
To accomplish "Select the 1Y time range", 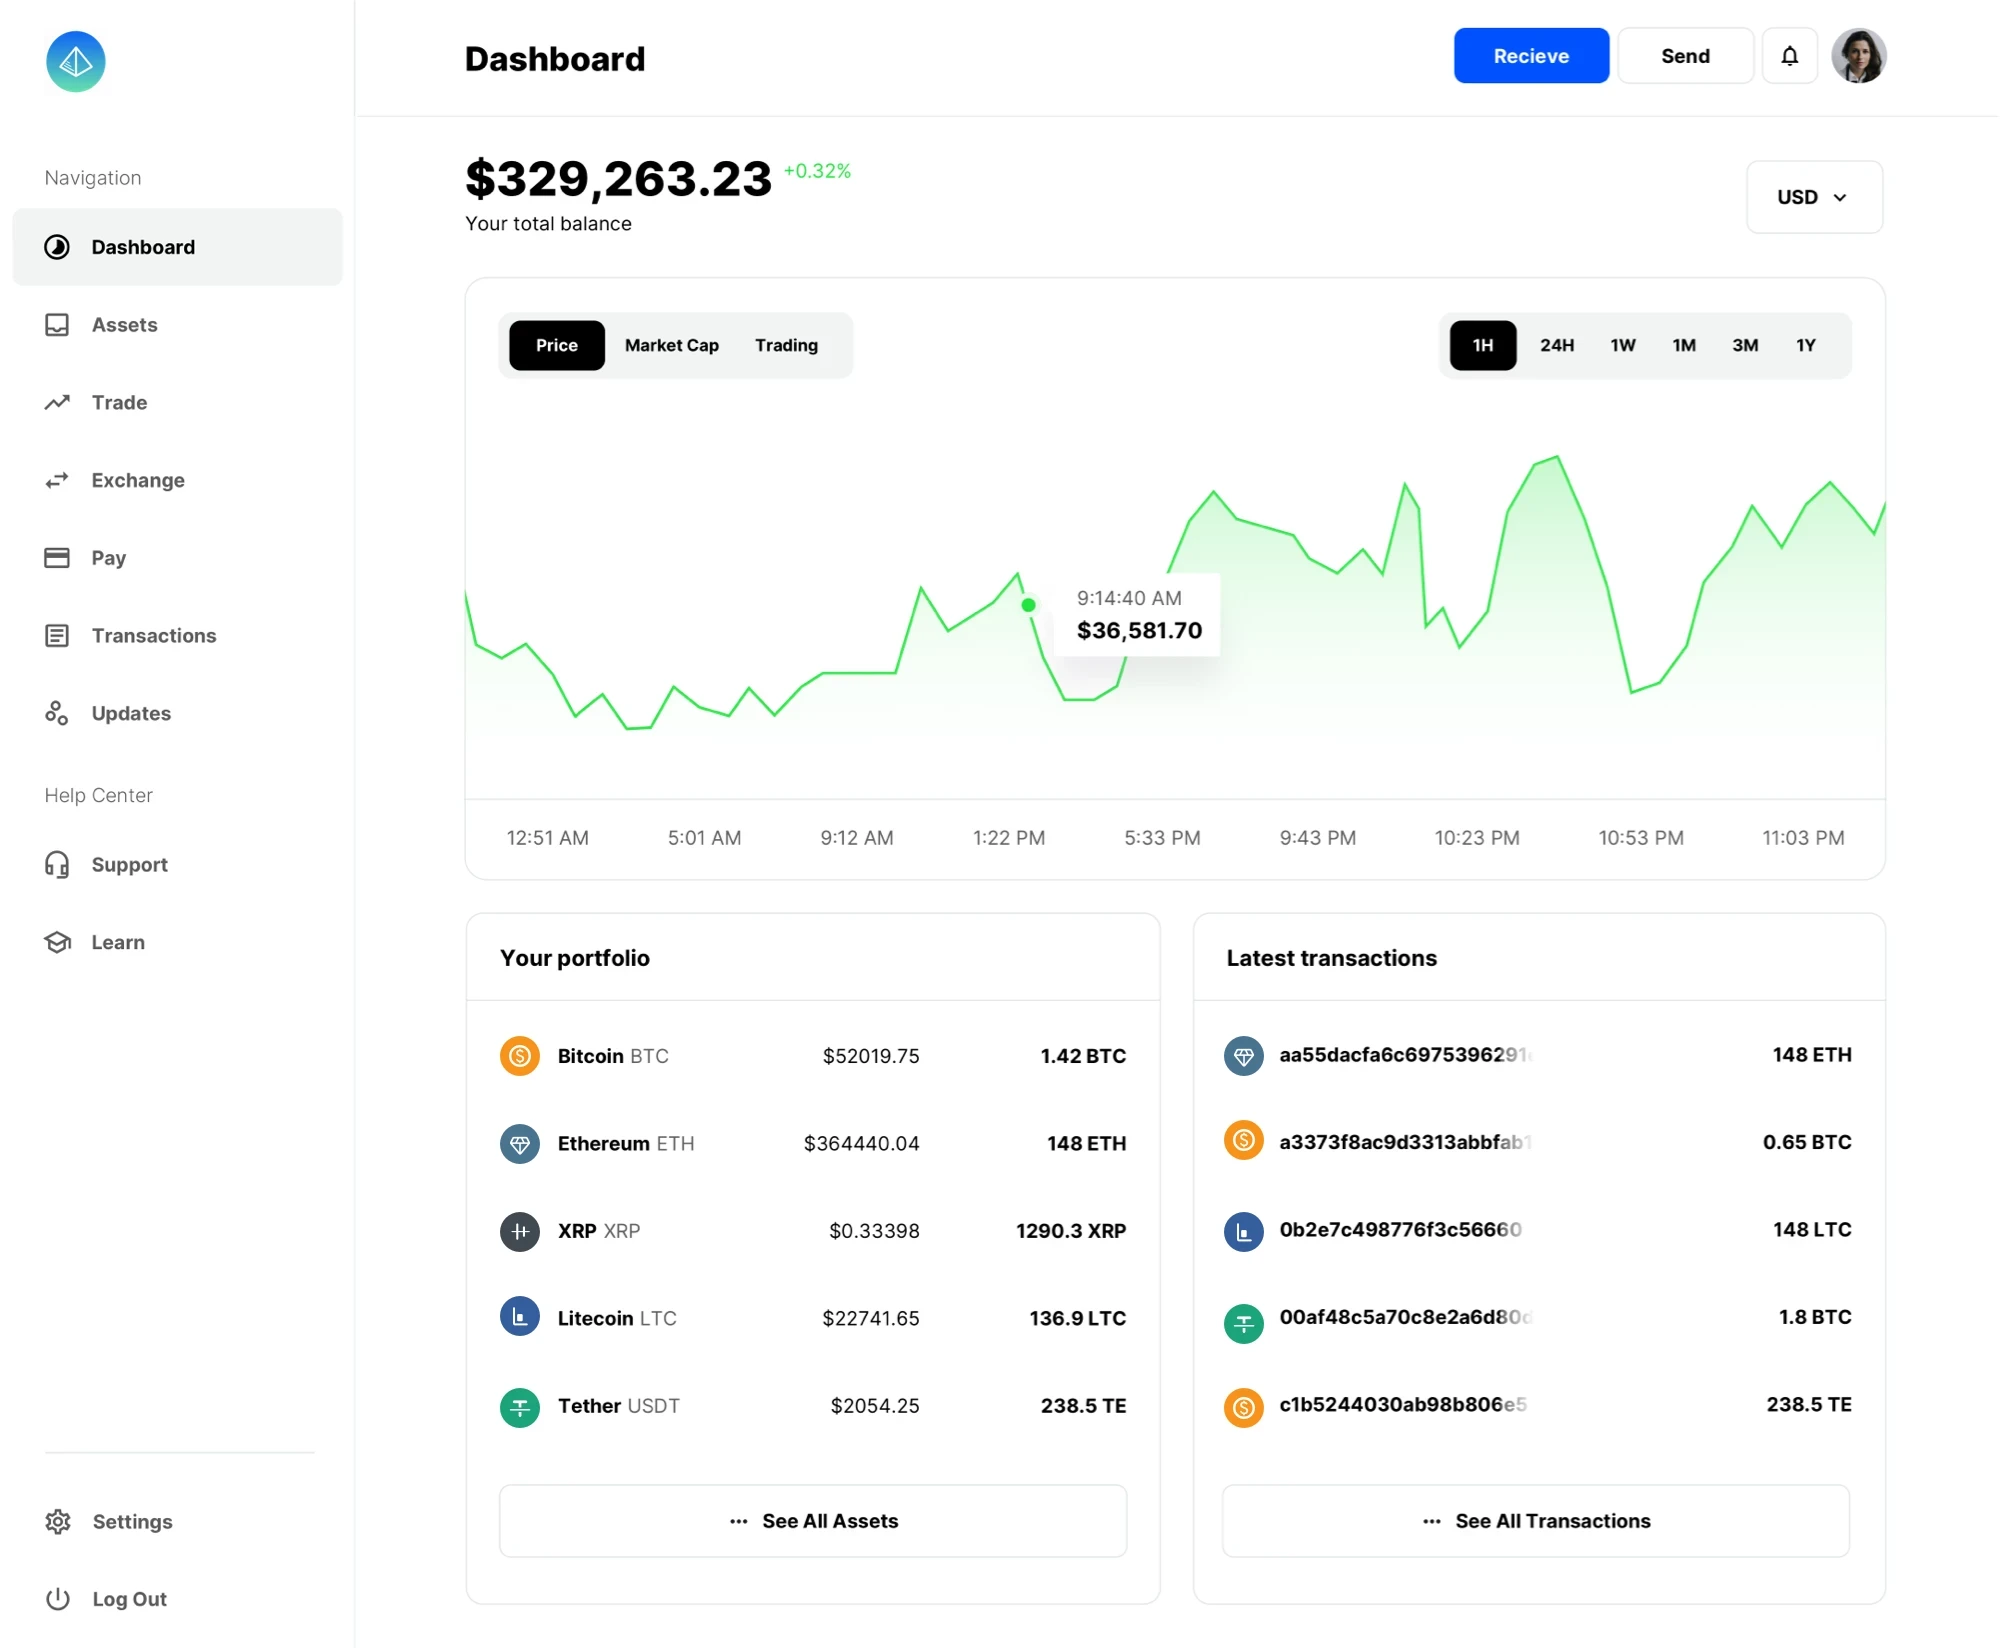I will (x=1806, y=345).
